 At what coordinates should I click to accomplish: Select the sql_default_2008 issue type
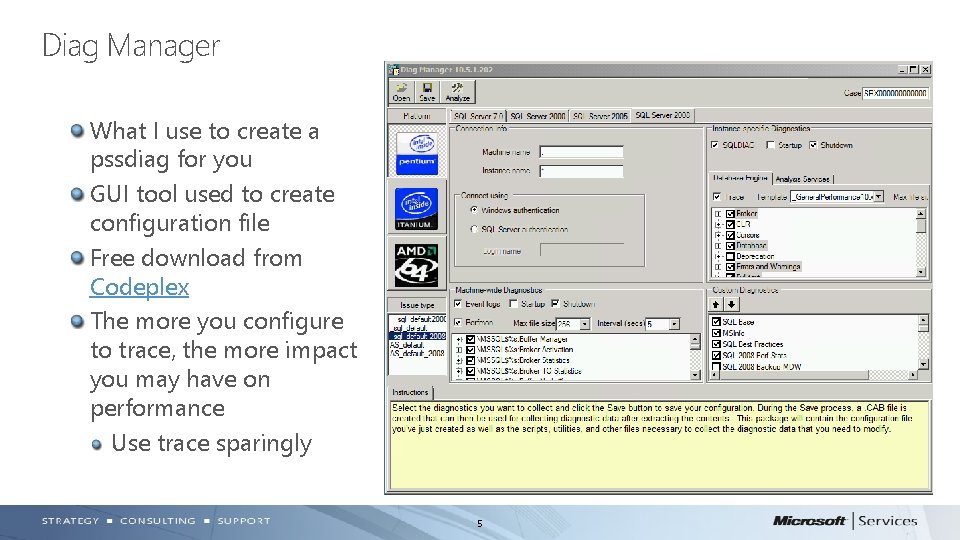point(419,336)
